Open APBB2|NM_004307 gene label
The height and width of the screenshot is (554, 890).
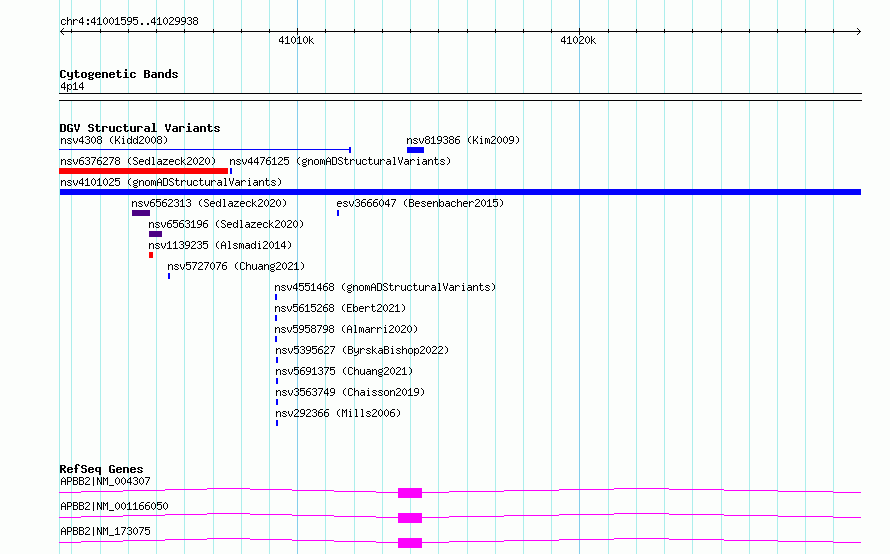(x=105, y=481)
